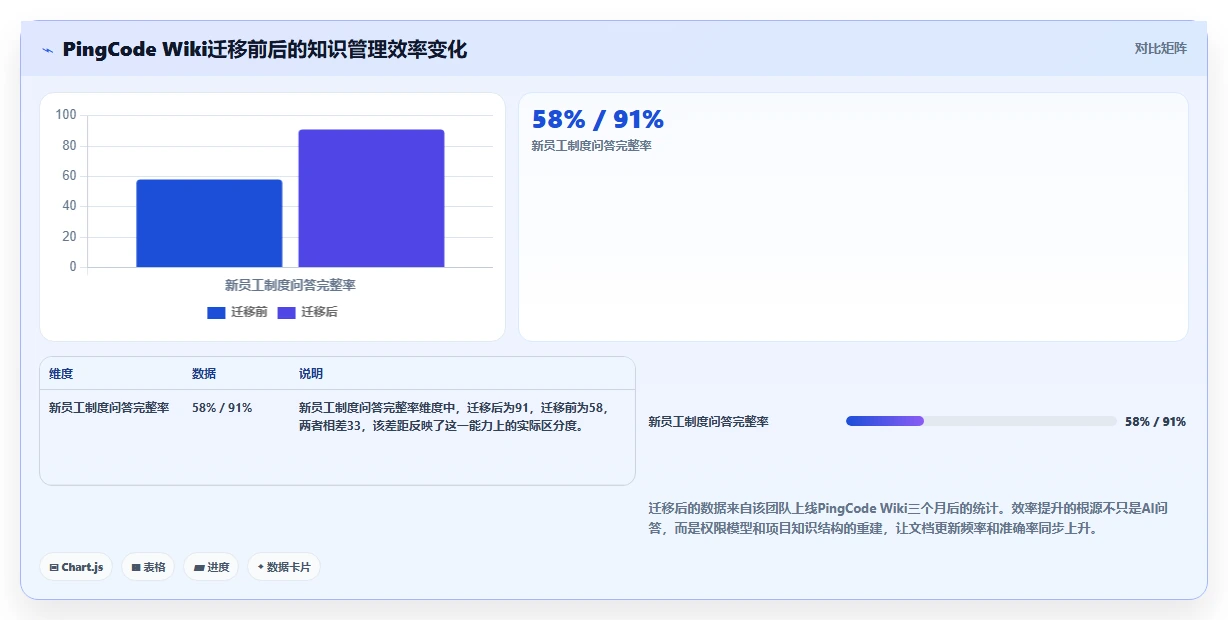Screen dimensions: 1228x620
Task: Click the table explanation text mentioning 两者相差33
Action: (x=453, y=417)
